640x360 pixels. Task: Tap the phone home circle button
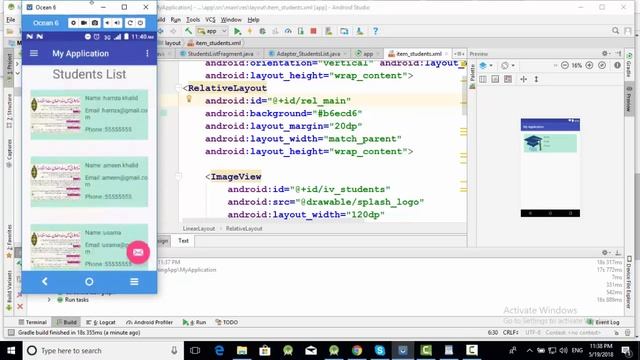[89, 282]
